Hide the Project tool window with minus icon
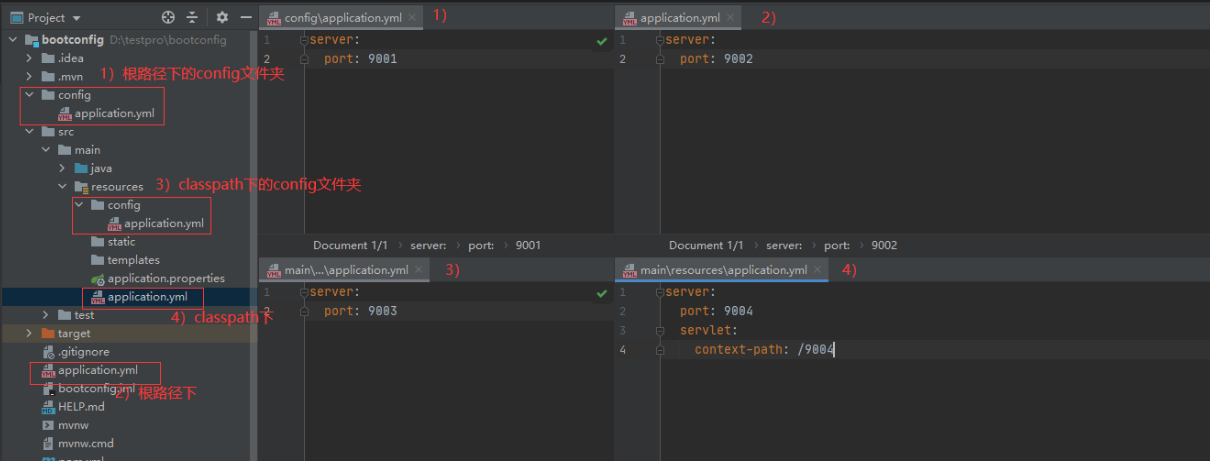Viewport: 1210px width, 461px height. 246,17
